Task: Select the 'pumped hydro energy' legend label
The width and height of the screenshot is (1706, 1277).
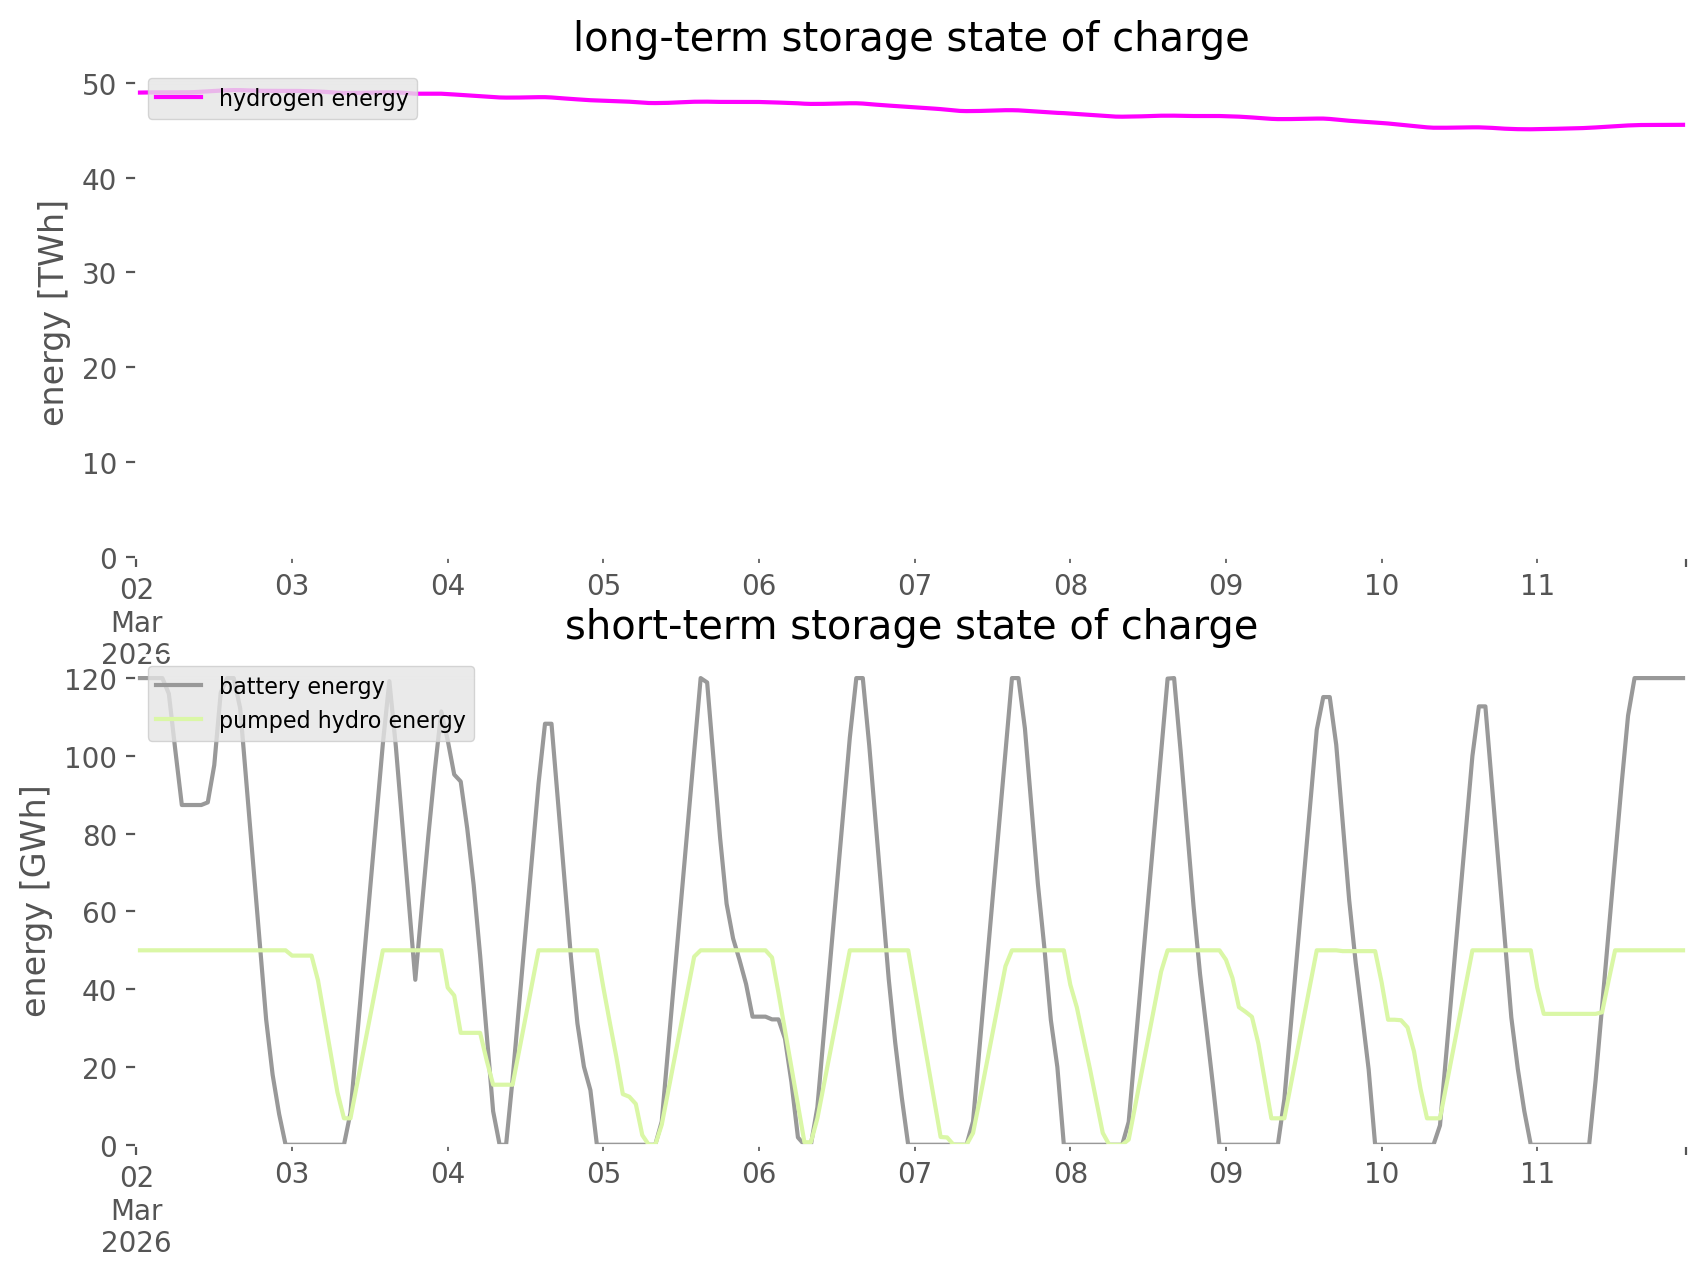Action: click(342, 720)
